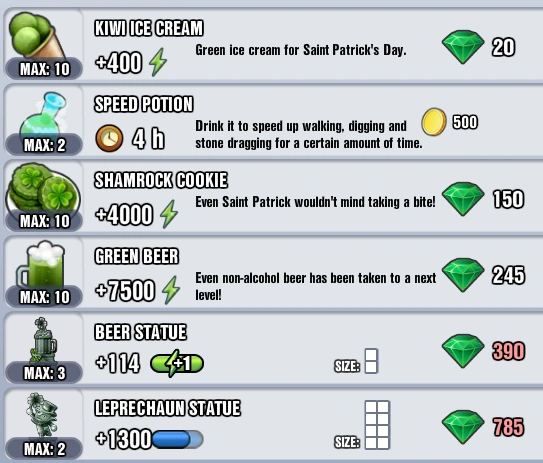Screen dimensions: 543x463
Task: Click the clock icon next to 4 h
Action: coord(109,138)
